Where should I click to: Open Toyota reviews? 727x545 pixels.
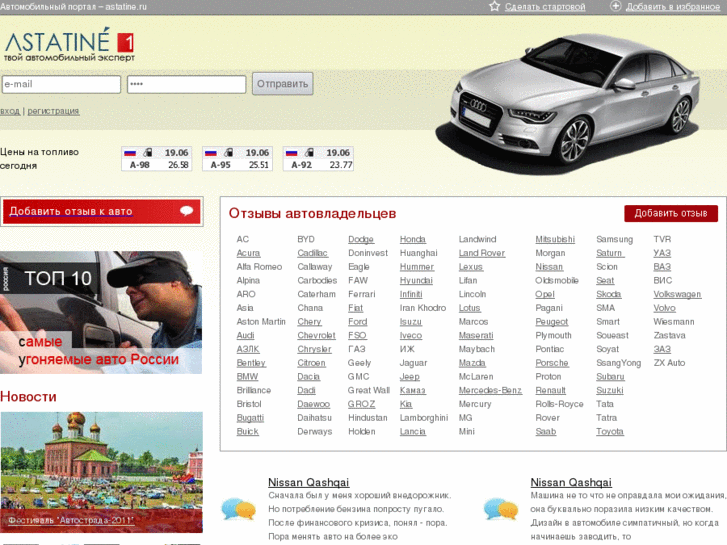tap(610, 432)
